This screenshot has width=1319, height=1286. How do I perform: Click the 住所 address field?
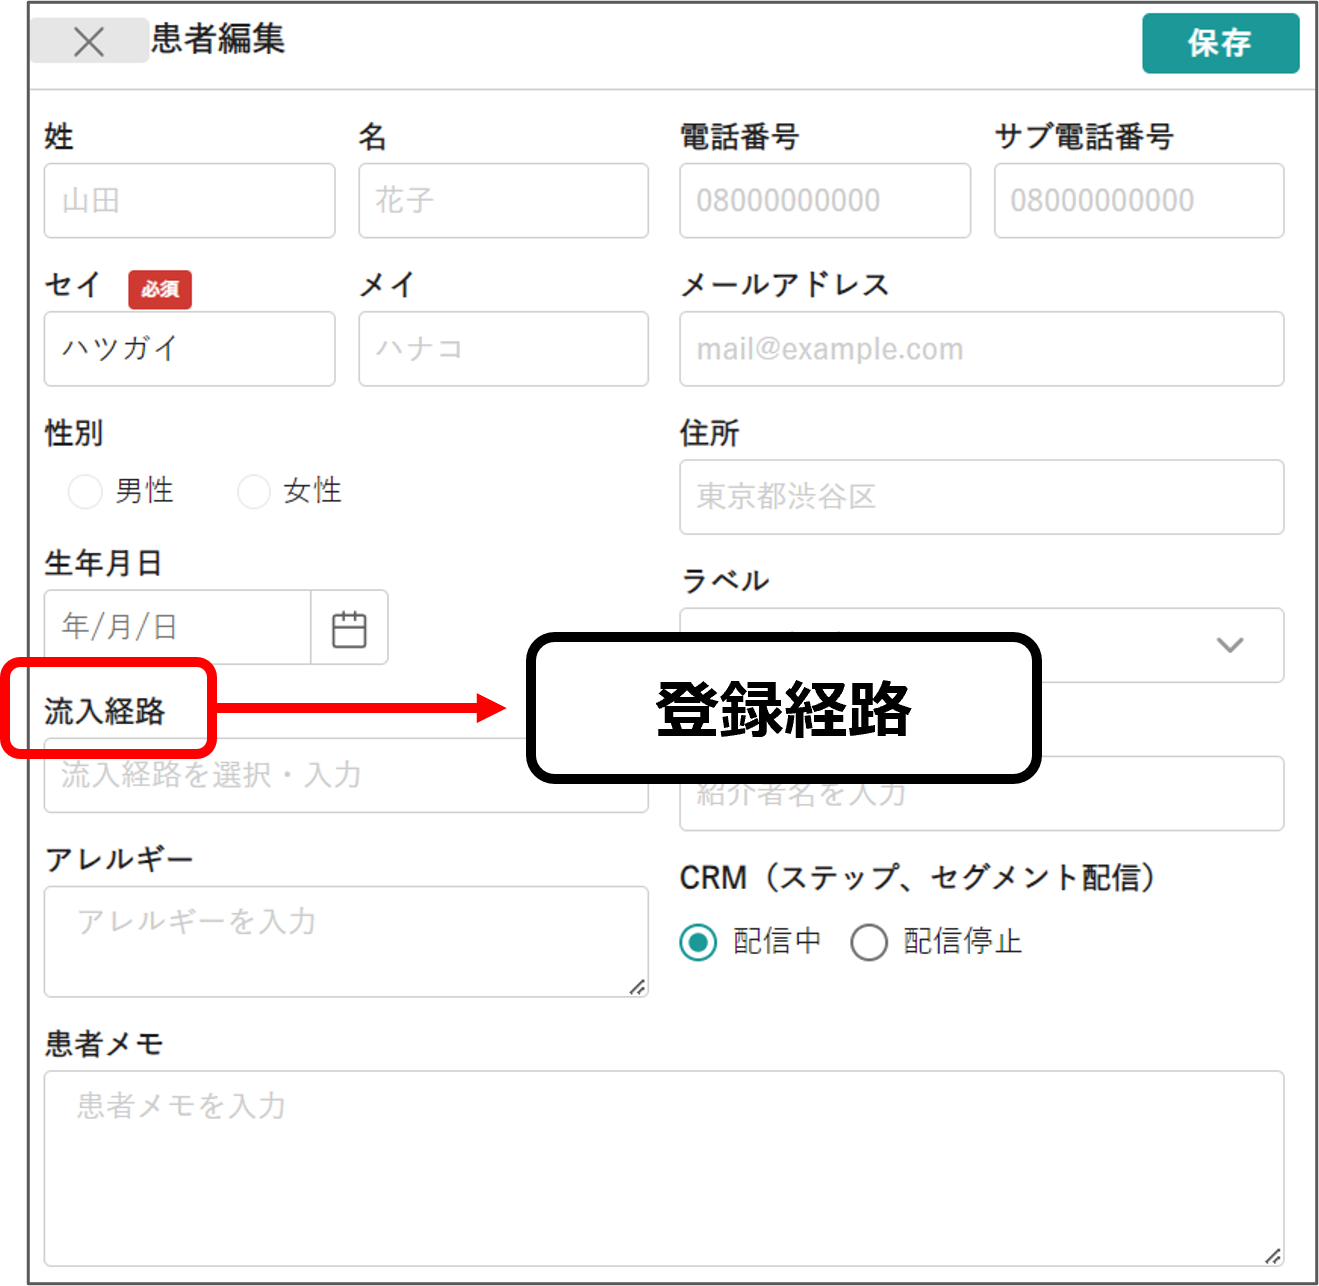pyautogui.click(x=981, y=497)
